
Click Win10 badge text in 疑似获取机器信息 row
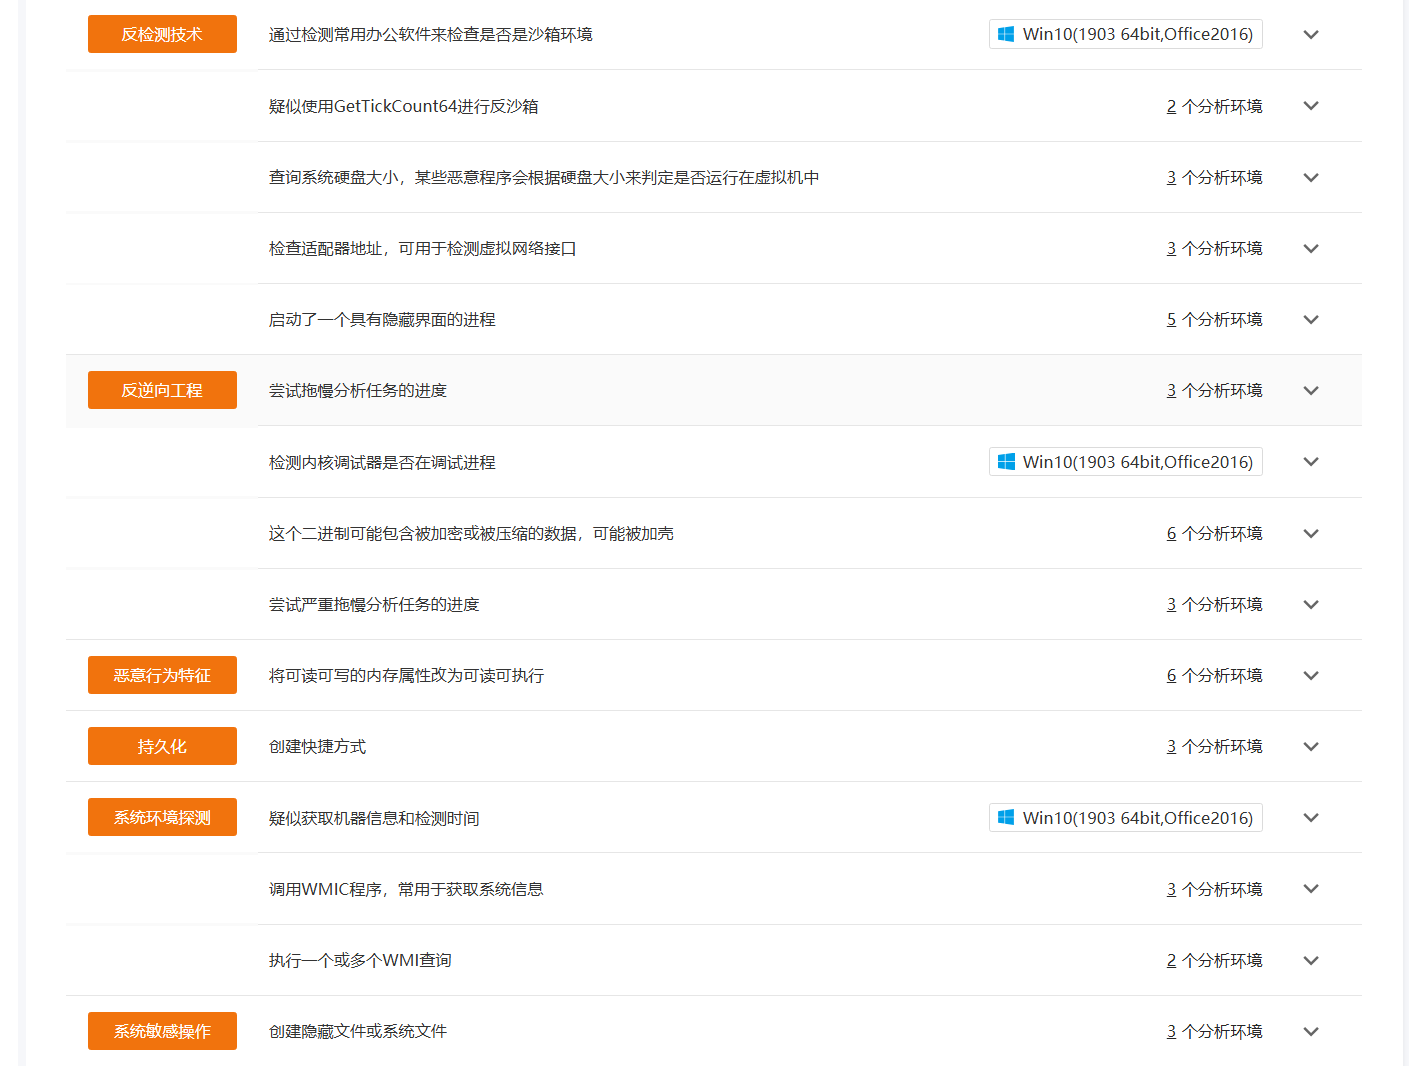(1138, 818)
